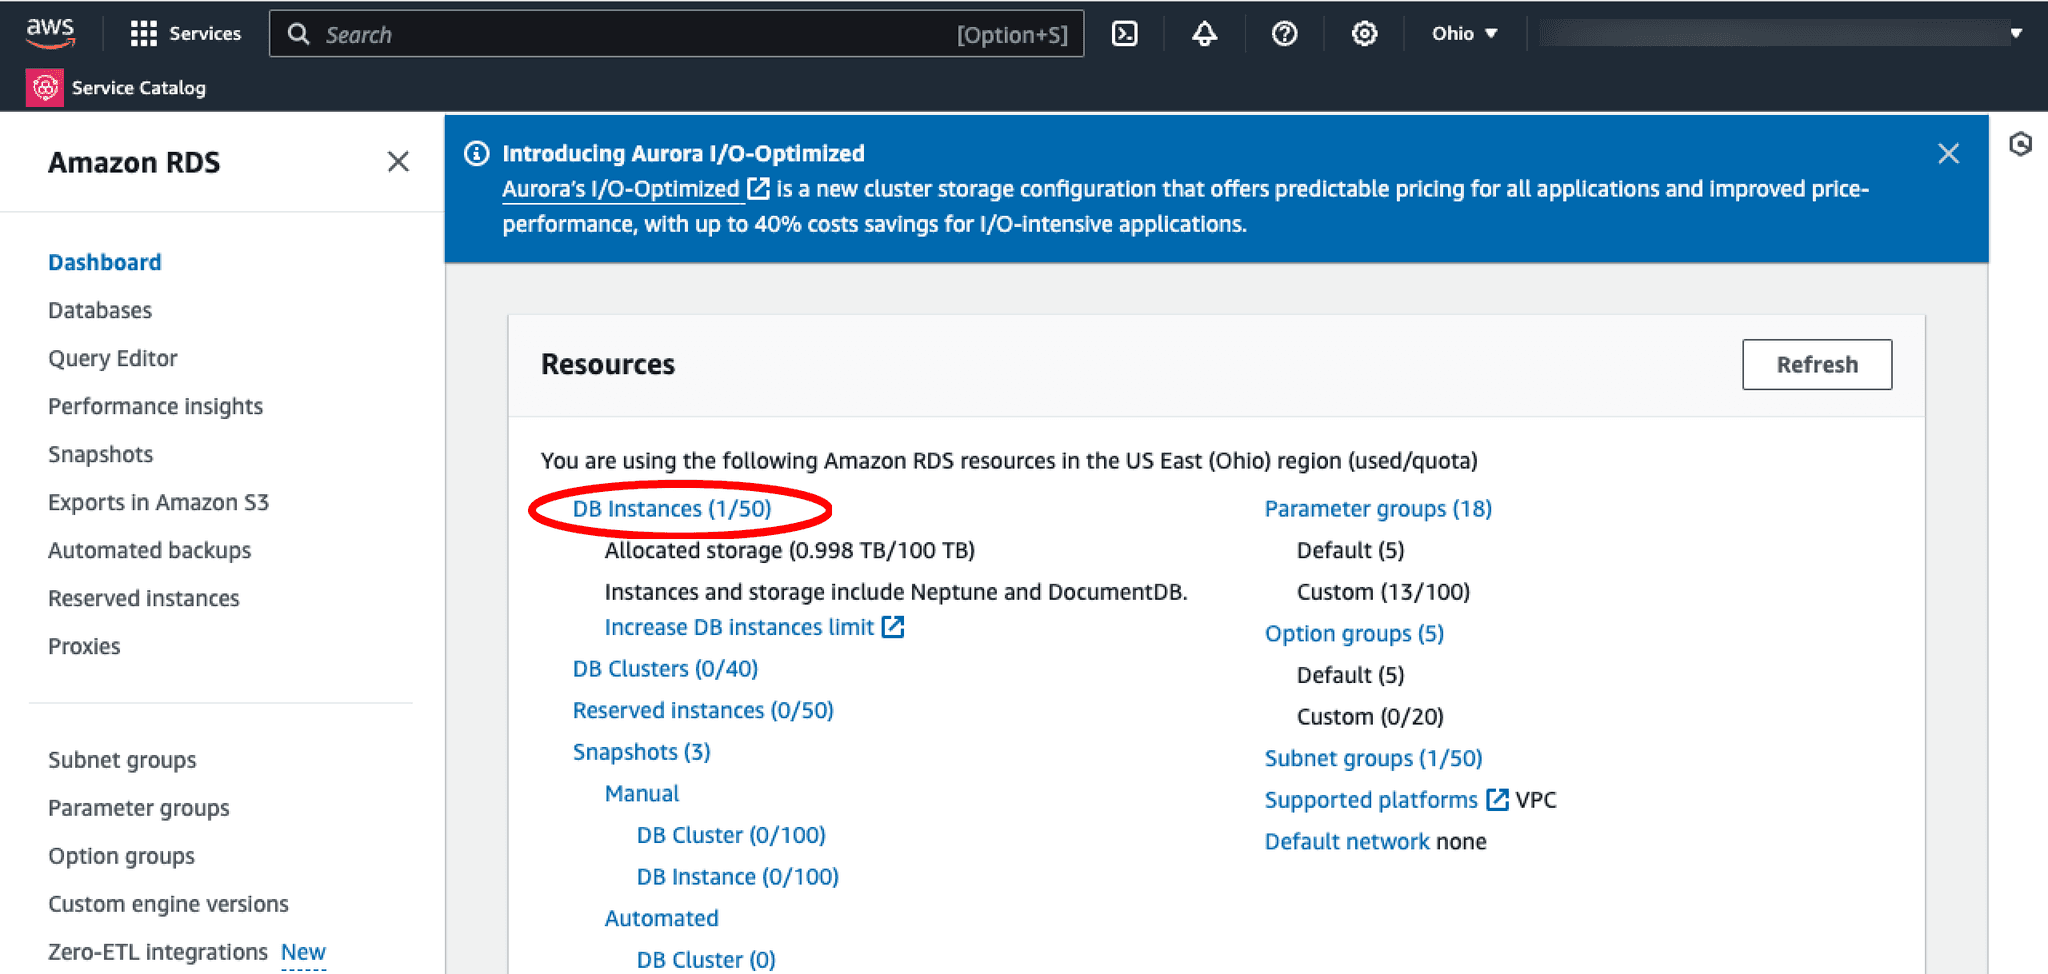Click the New badge beside Zero-ETL integrations
Viewport: 2048px width, 974px height.
[303, 953]
